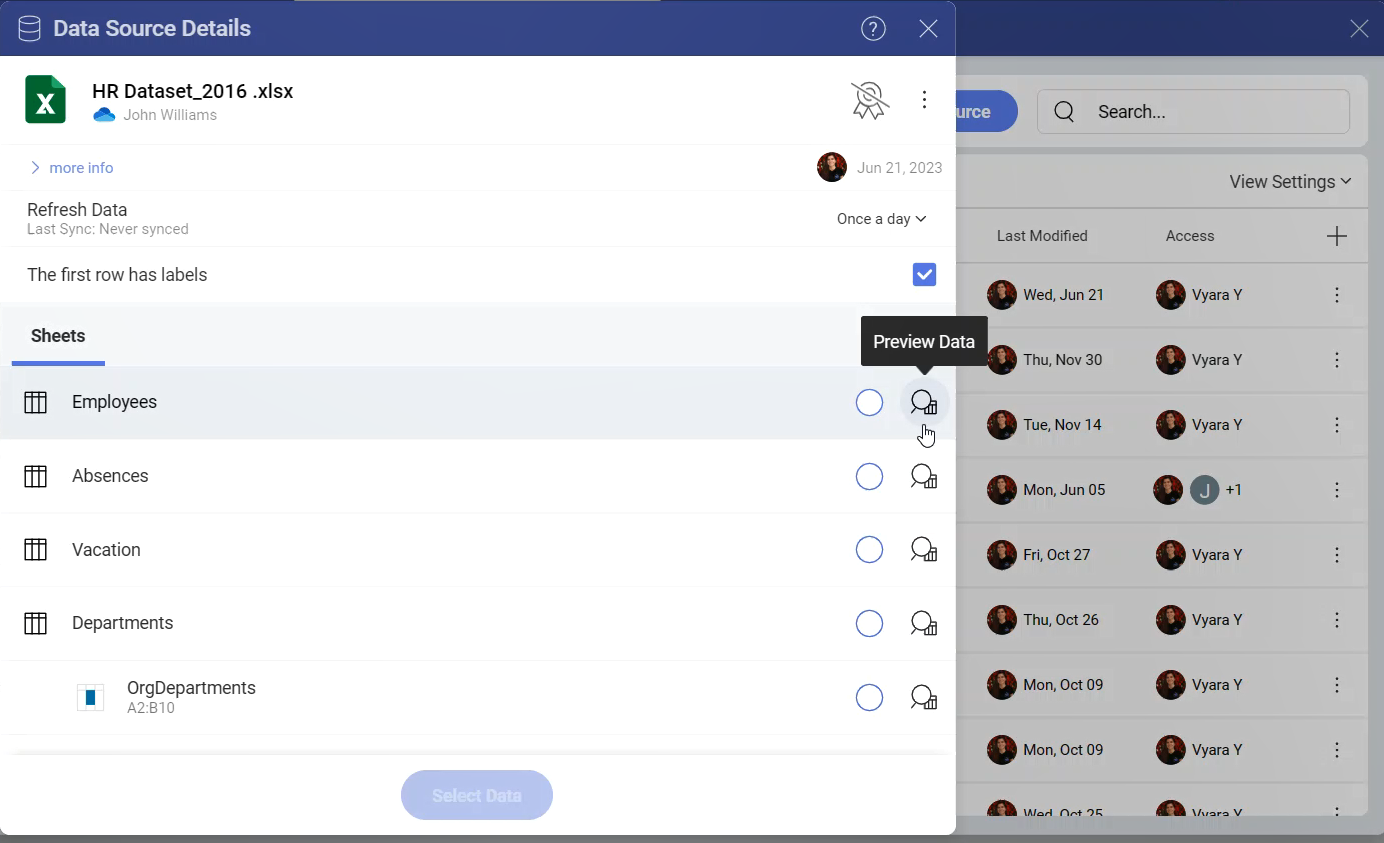This screenshot has width=1384, height=843.
Task: Preview data of the Departments sheet
Action: click(x=924, y=623)
